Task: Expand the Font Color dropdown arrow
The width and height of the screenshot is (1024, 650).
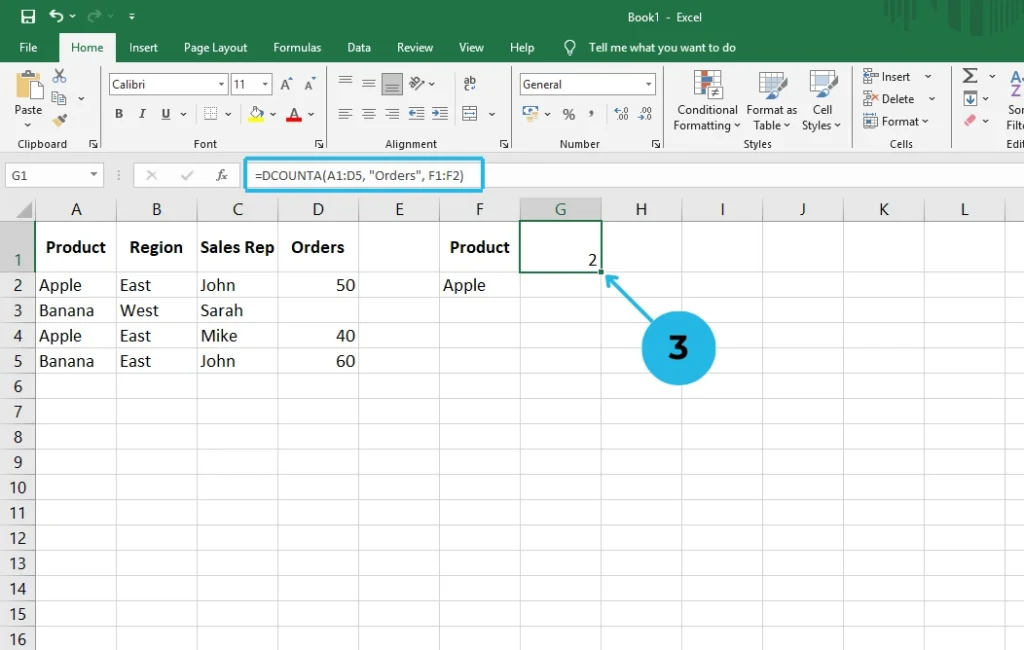Action: pos(312,114)
